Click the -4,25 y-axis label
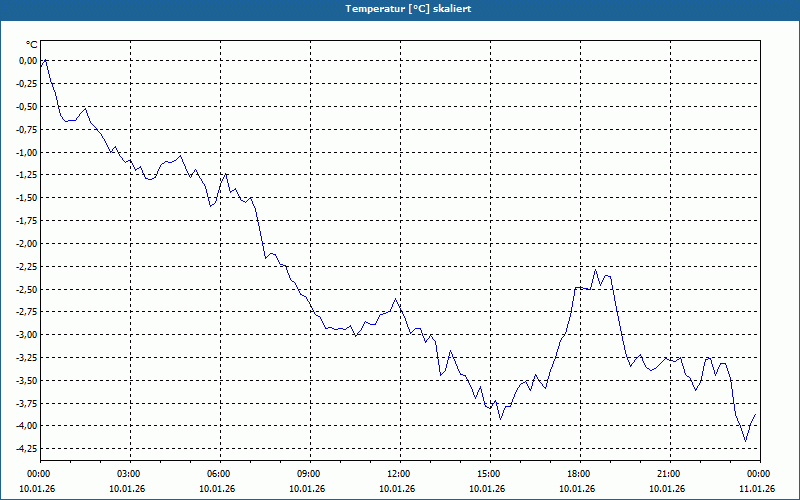Screen dimensions: 800x500 27,449
